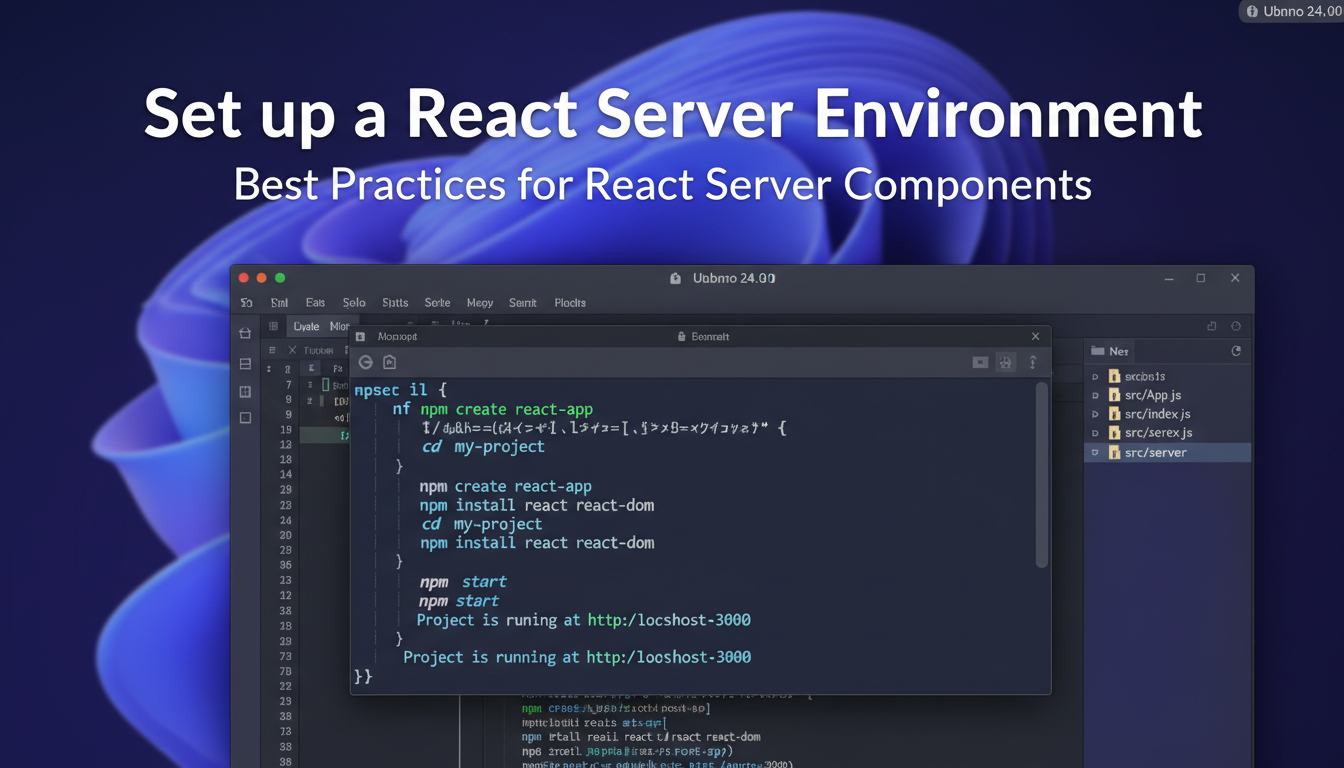This screenshot has height=768, width=1344.
Task: Click the round icon at the editor's top right
Action: pyautogui.click(x=1236, y=326)
